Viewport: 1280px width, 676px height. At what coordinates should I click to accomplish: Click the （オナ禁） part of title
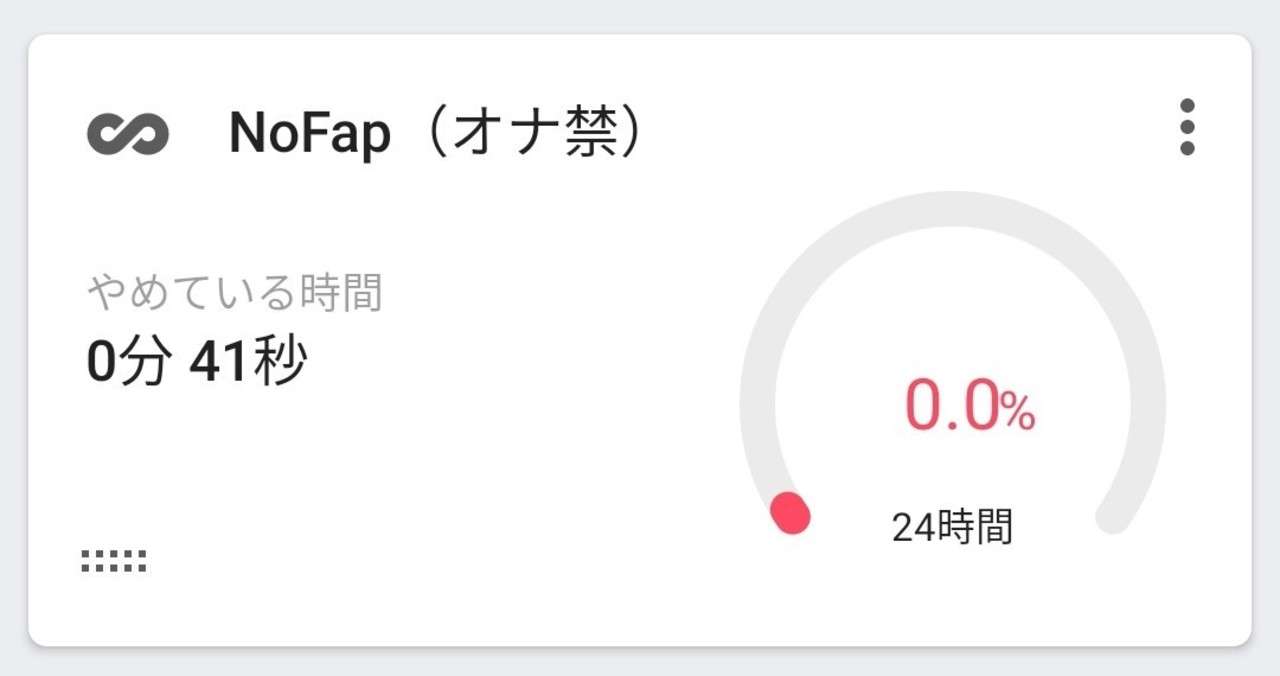[x=530, y=133]
